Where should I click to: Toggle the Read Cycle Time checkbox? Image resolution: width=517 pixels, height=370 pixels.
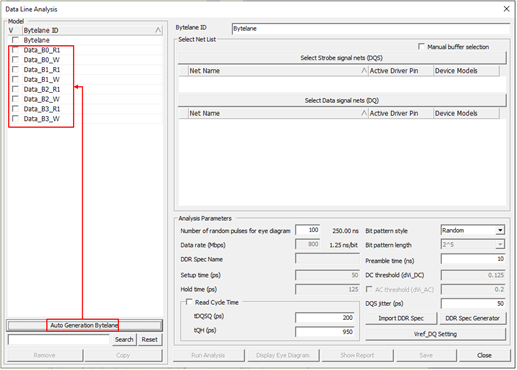tap(189, 302)
